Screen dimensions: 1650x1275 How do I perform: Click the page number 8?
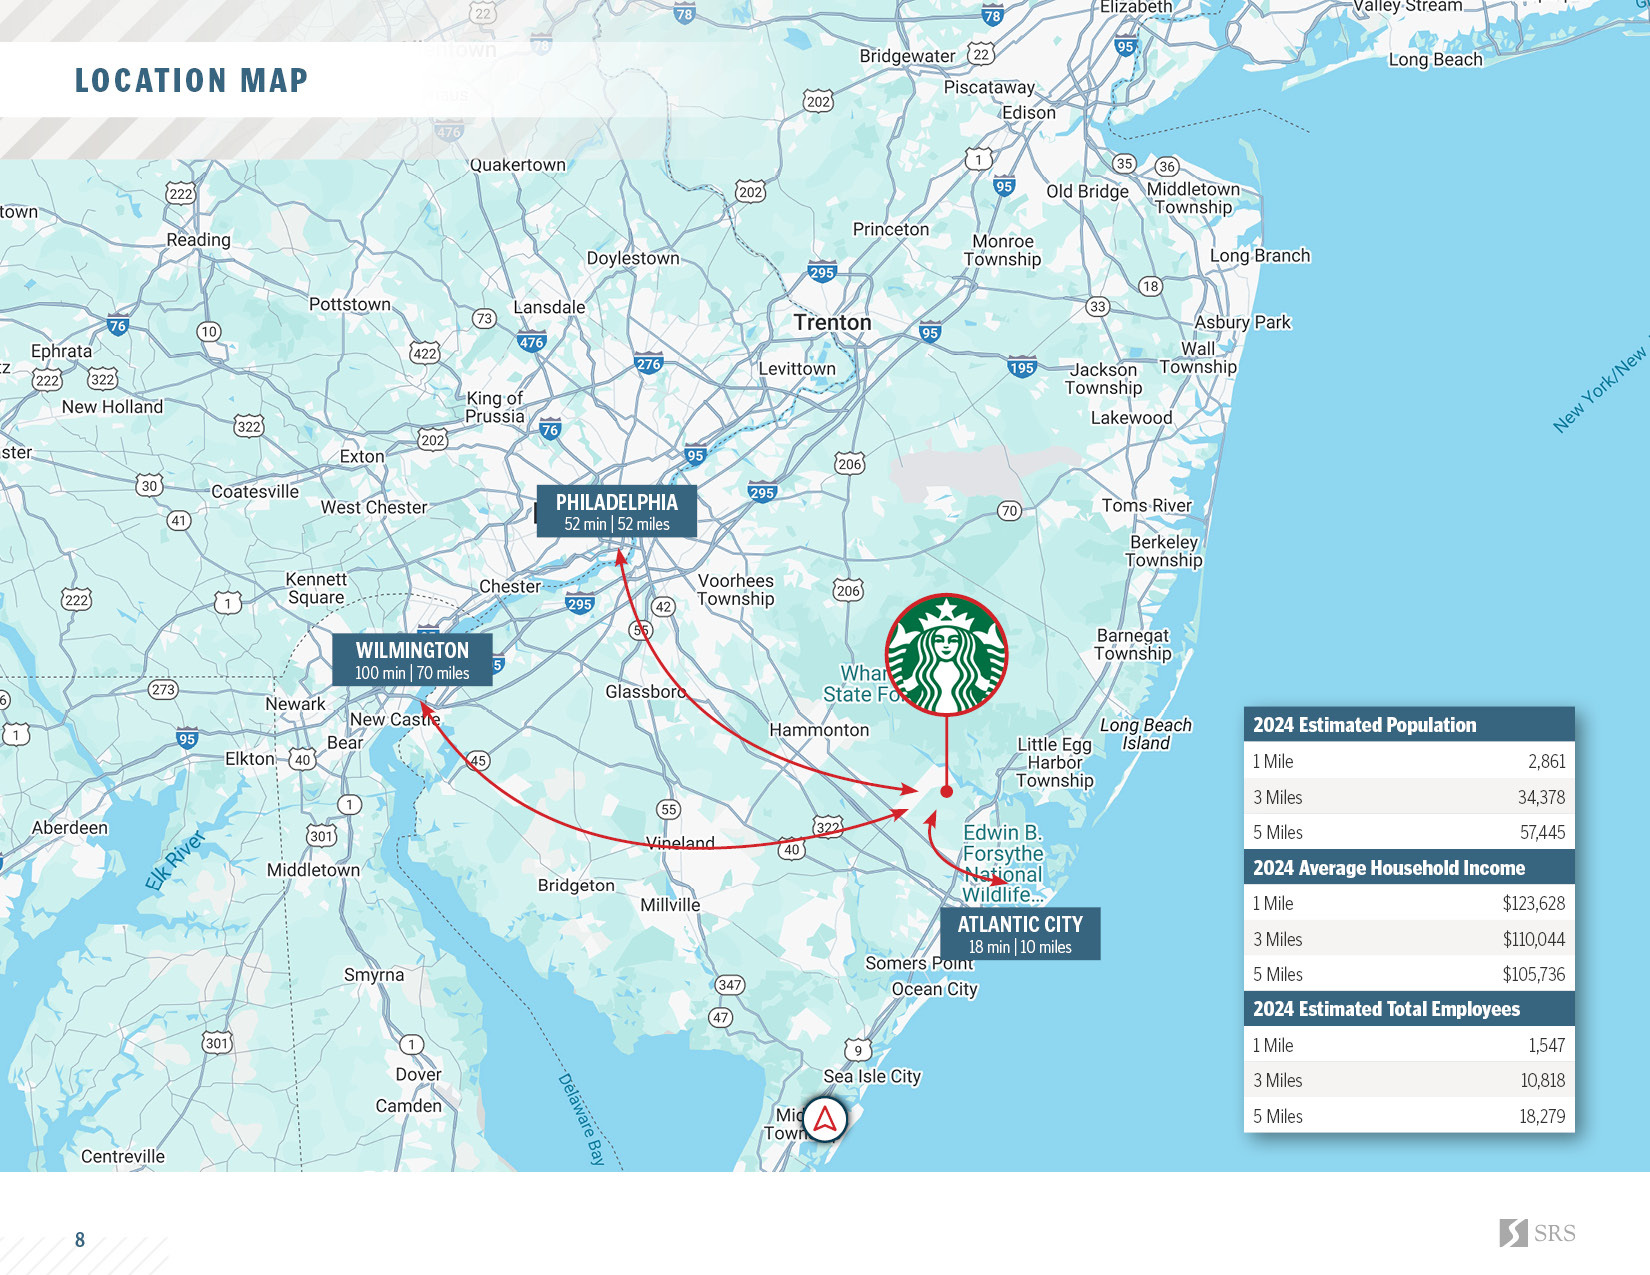[80, 1240]
